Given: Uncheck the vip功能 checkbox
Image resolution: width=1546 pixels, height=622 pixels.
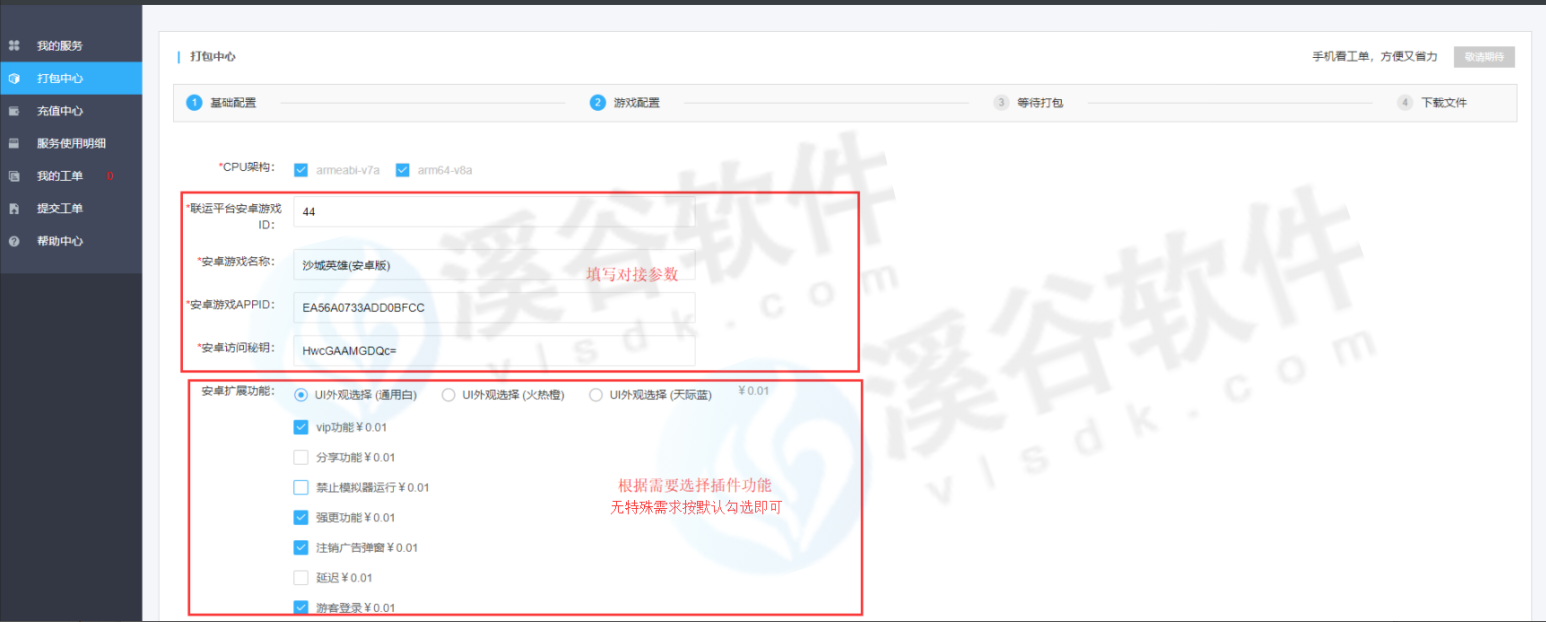Looking at the screenshot, I should 301,427.
